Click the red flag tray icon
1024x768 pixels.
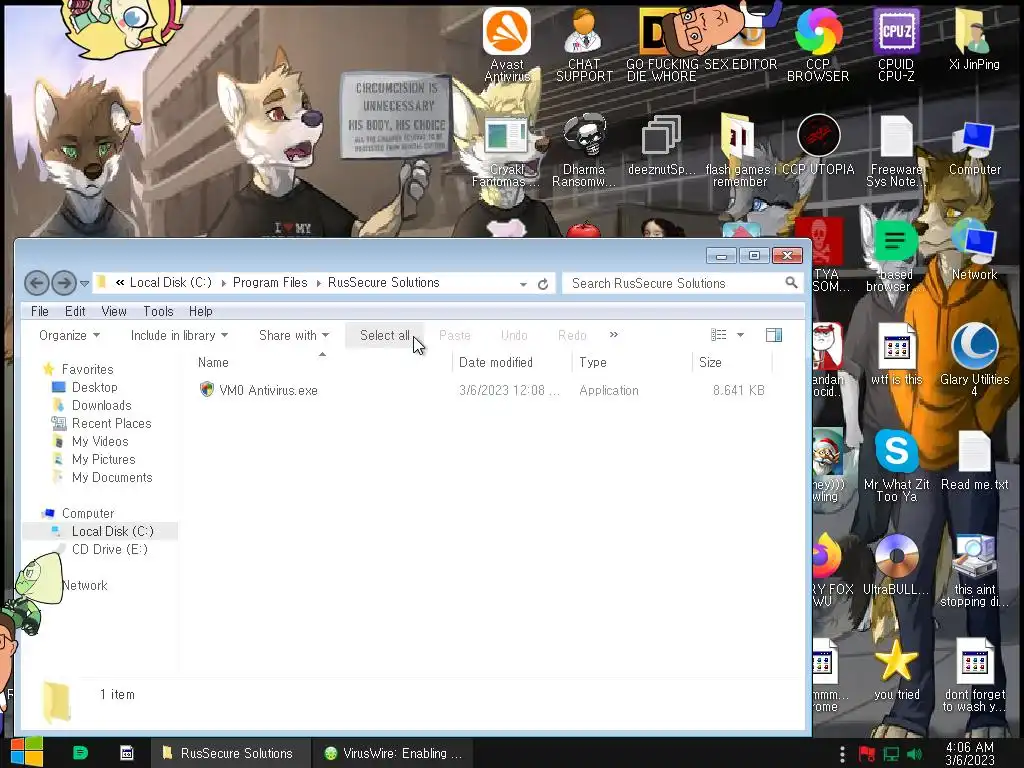(867, 754)
